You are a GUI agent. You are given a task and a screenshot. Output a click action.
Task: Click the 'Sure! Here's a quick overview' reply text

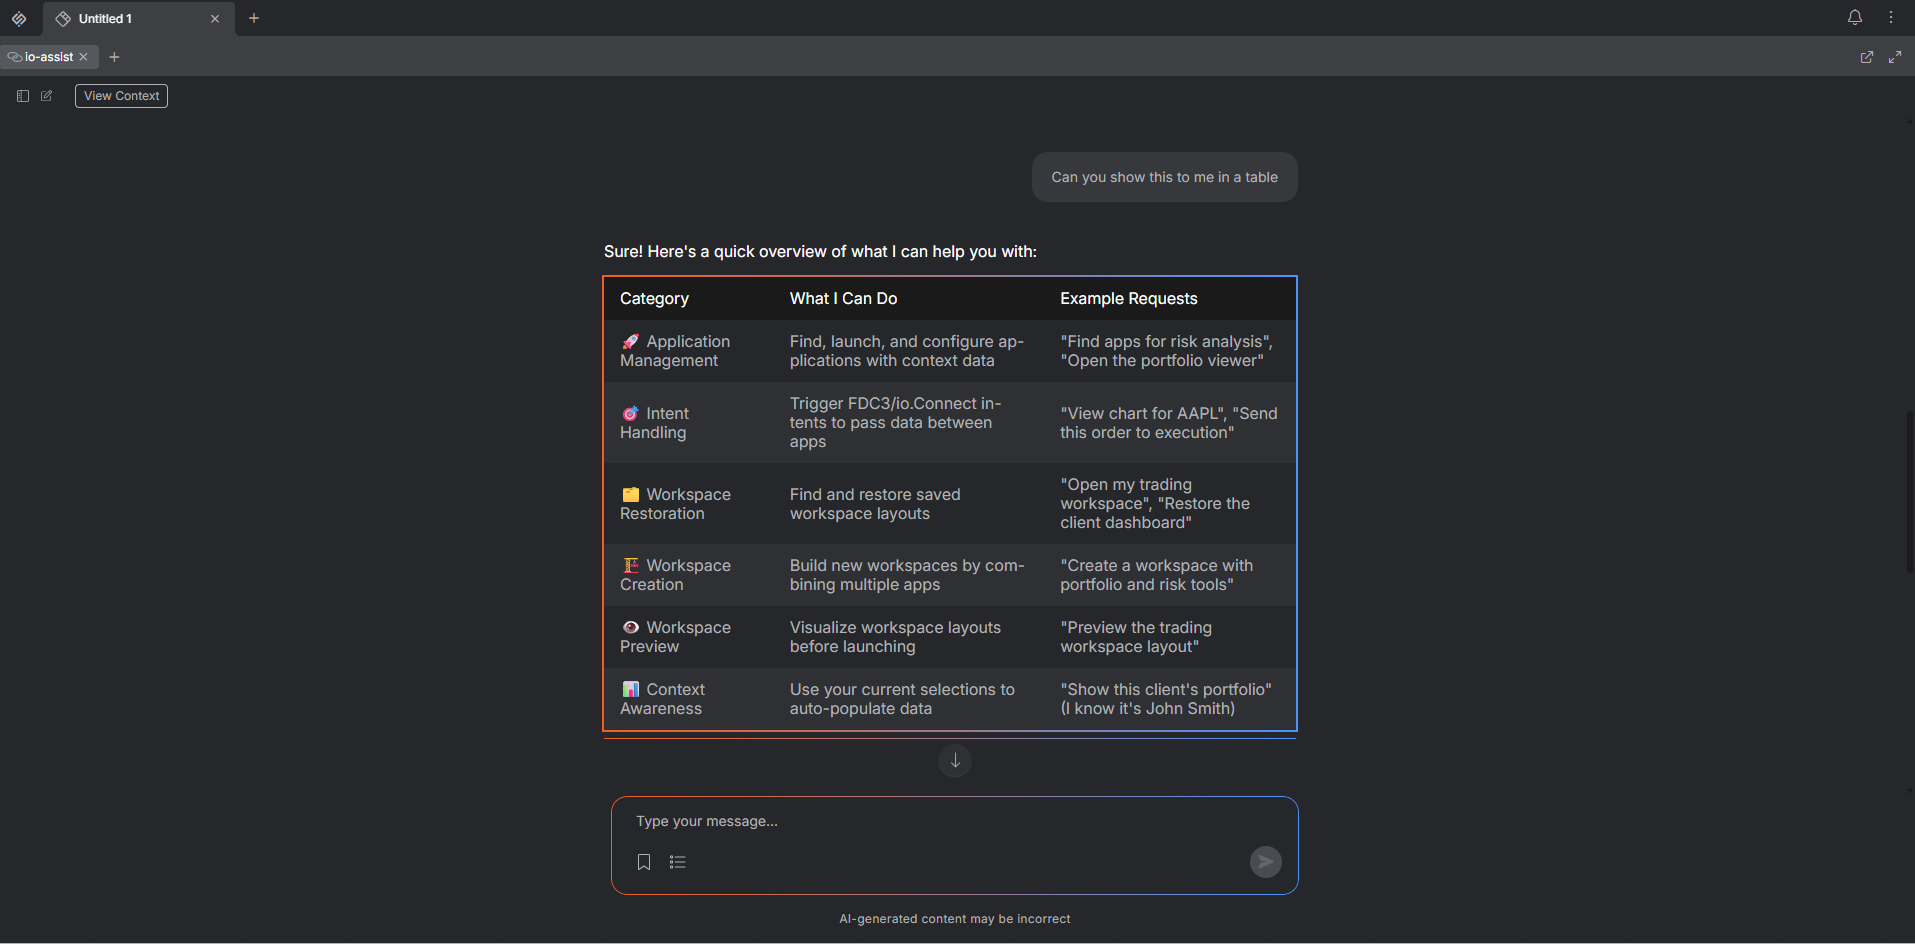820,251
